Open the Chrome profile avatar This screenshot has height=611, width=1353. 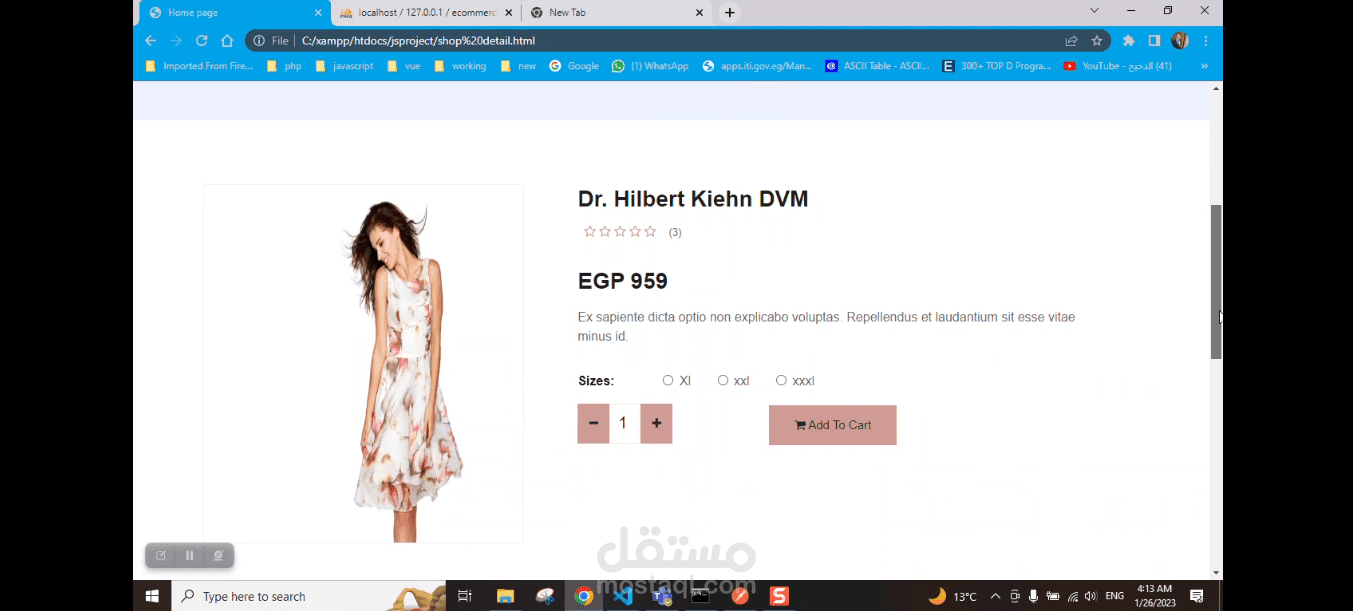click(1180, 41)
